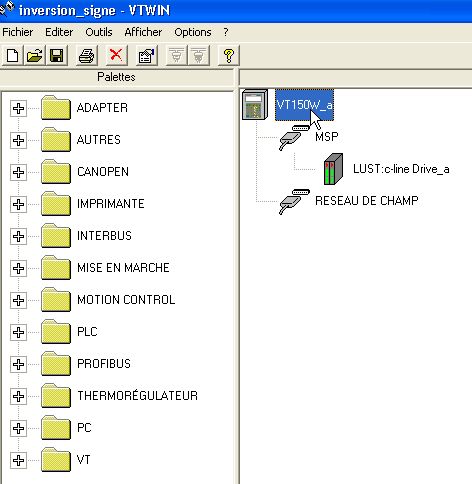Expand the MOTION CONTROL palette folder

(18, 300)
